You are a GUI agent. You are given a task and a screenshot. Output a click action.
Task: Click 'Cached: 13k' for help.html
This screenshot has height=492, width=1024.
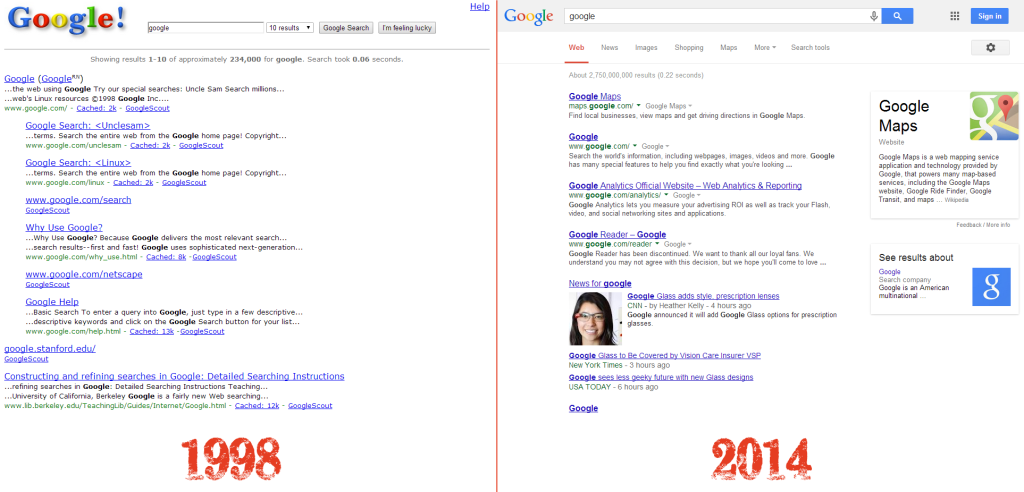click(x=152, y=332)
